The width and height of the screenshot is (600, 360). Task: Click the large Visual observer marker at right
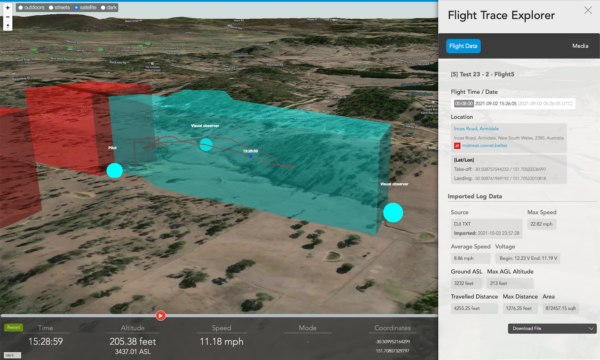pyautogui.click(x=393, y=212)
